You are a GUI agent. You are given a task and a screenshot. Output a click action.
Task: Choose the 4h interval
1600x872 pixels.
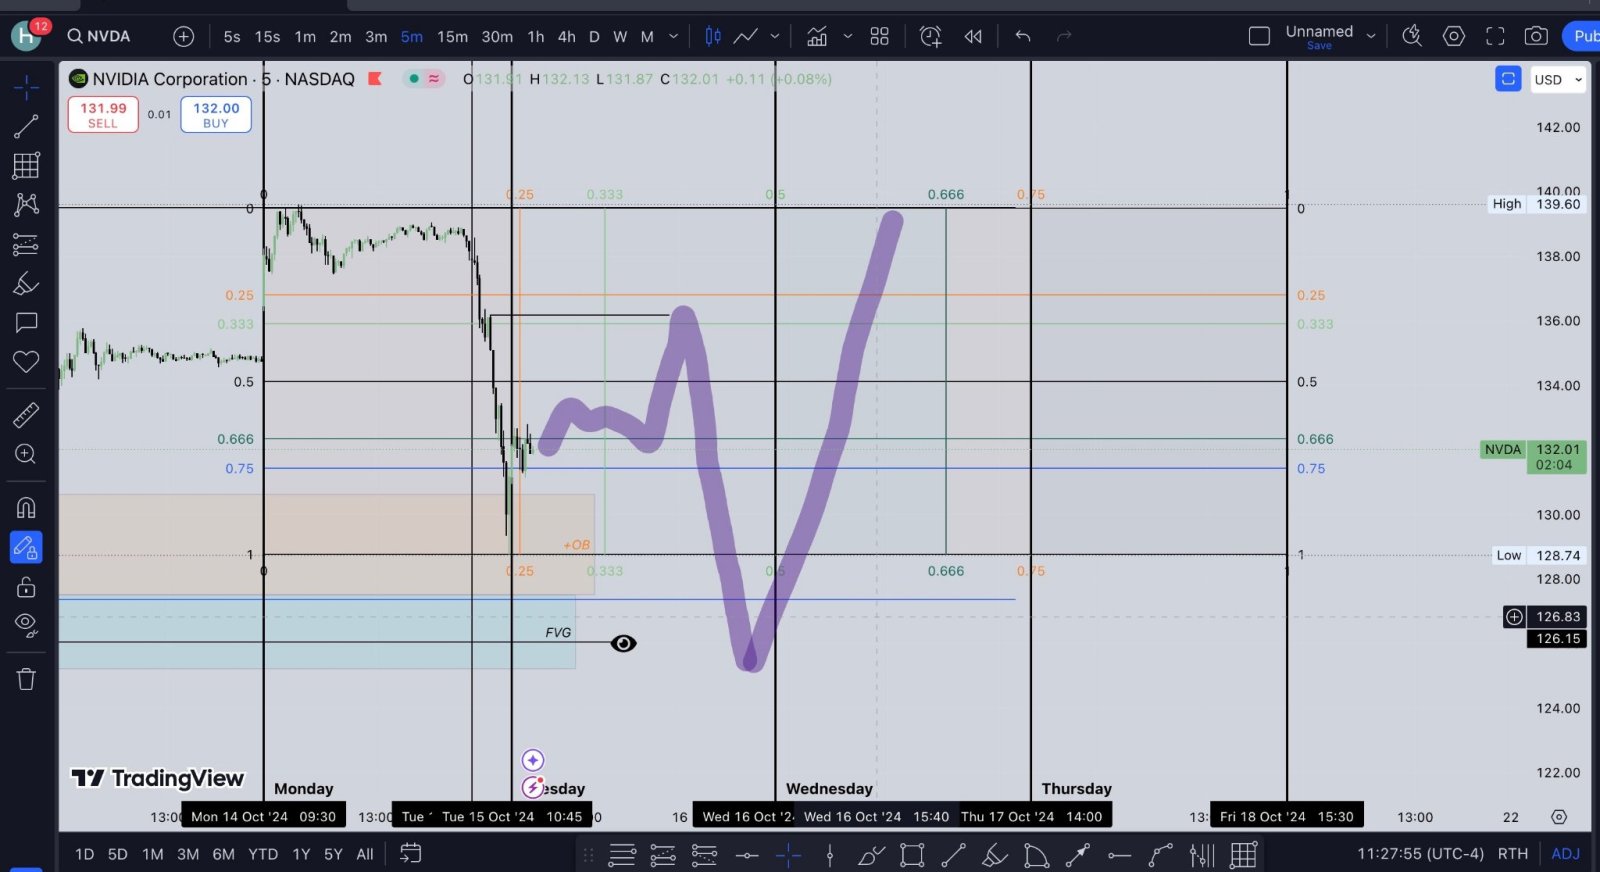(567, 36)
